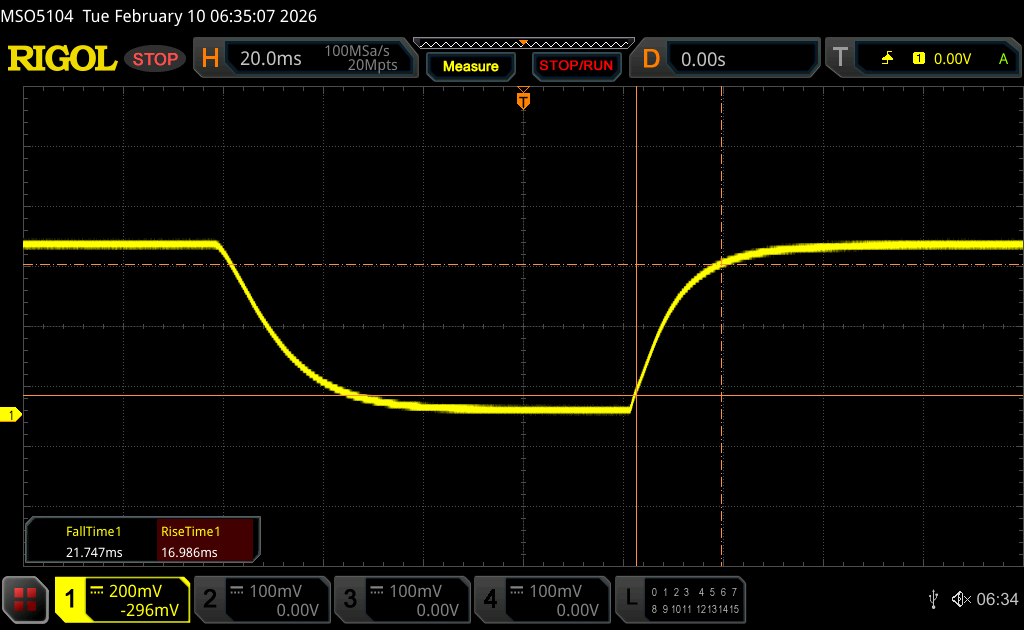Open the 20.0ms timebase scale setting
1024x630 pixels.
click(x=271, y=59)
